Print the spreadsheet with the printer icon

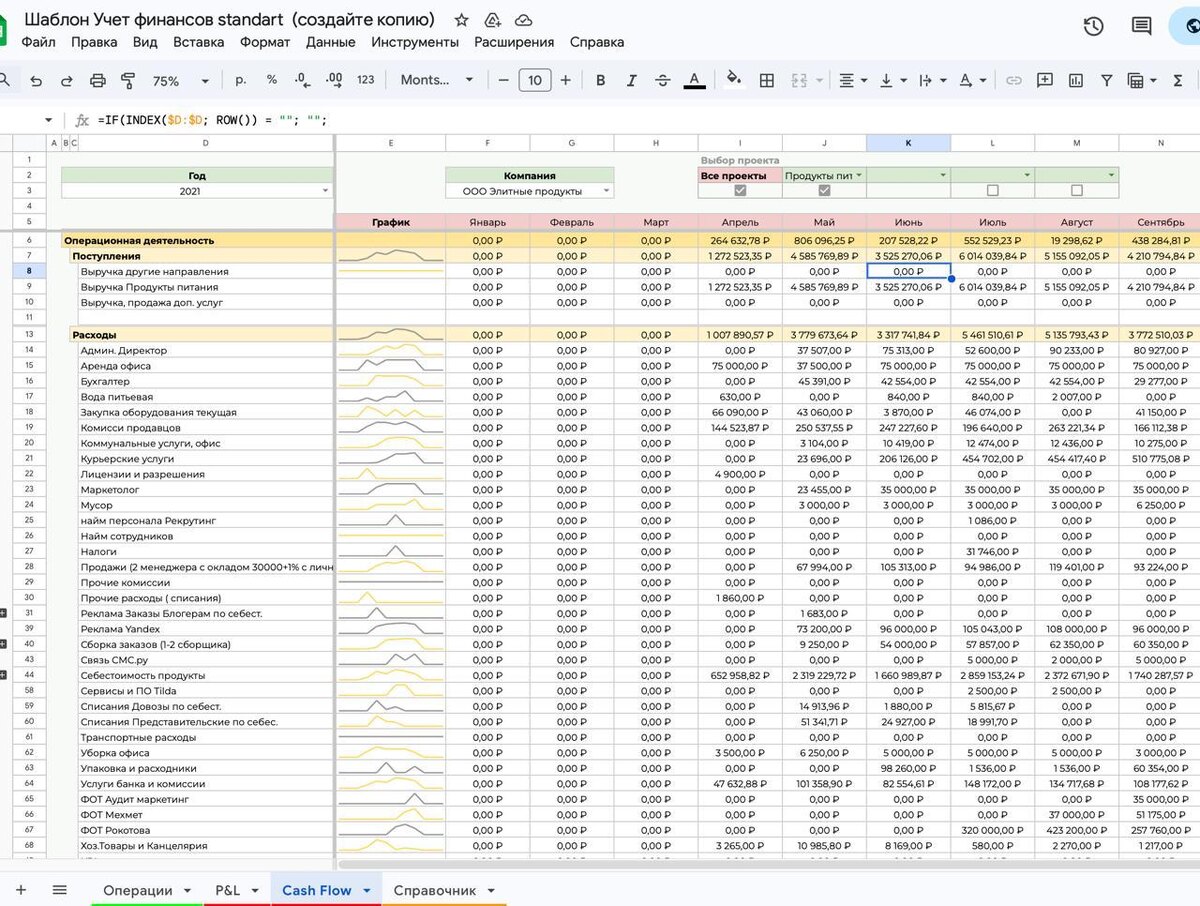point(98,81)
